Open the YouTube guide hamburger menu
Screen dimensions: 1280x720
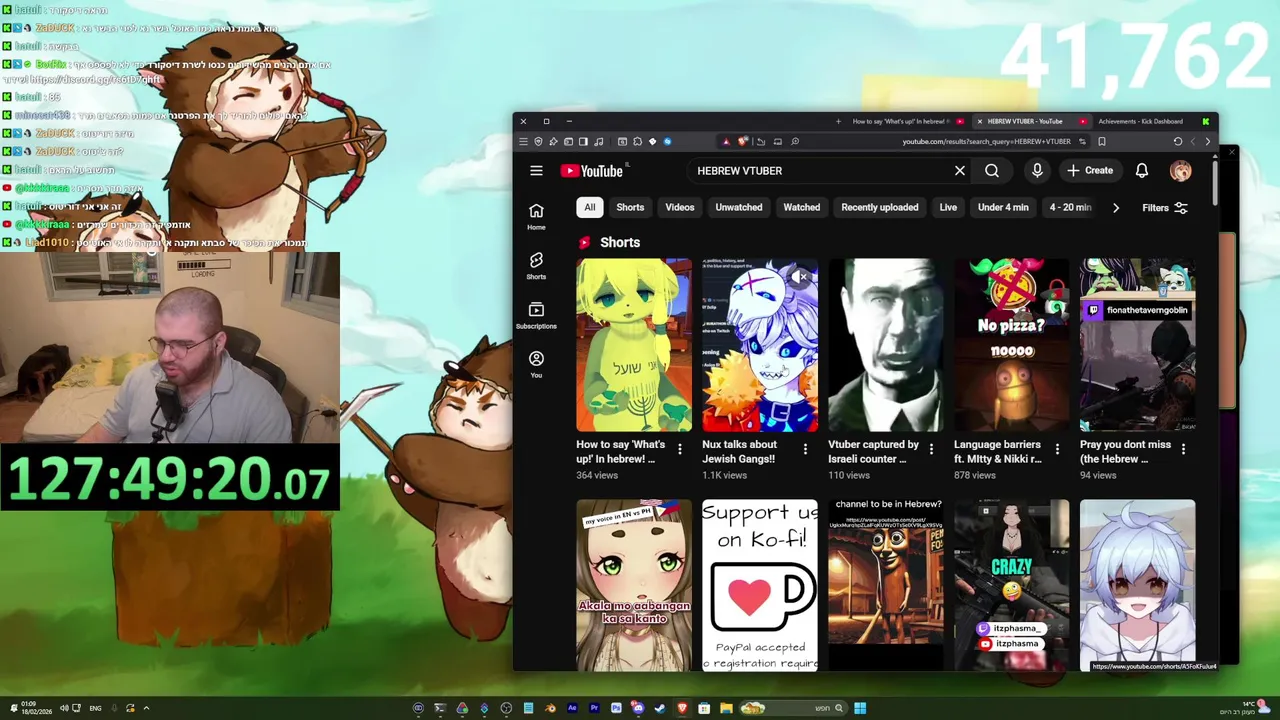click(x=536, y=171)
